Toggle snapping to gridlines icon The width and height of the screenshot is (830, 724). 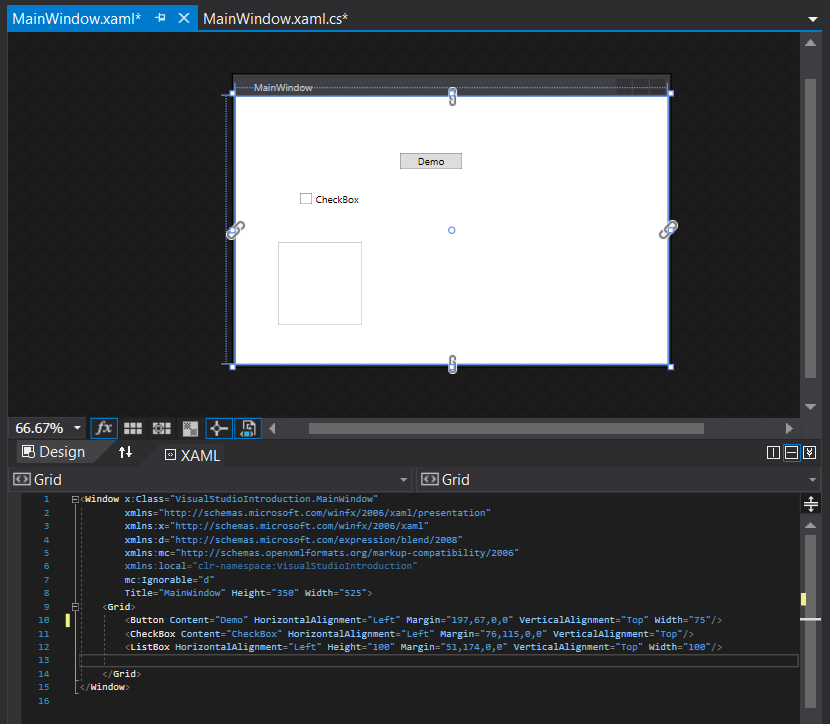(162, 428)
